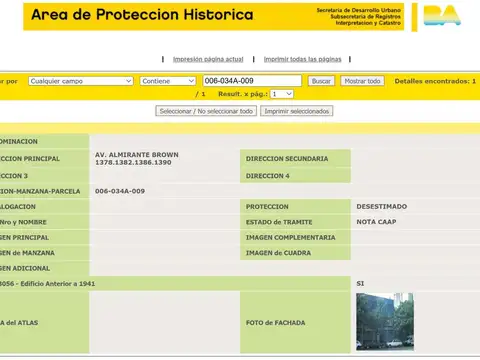480x360 pixels.
Task: Click the Buscar button
Action: click(321, 81)
